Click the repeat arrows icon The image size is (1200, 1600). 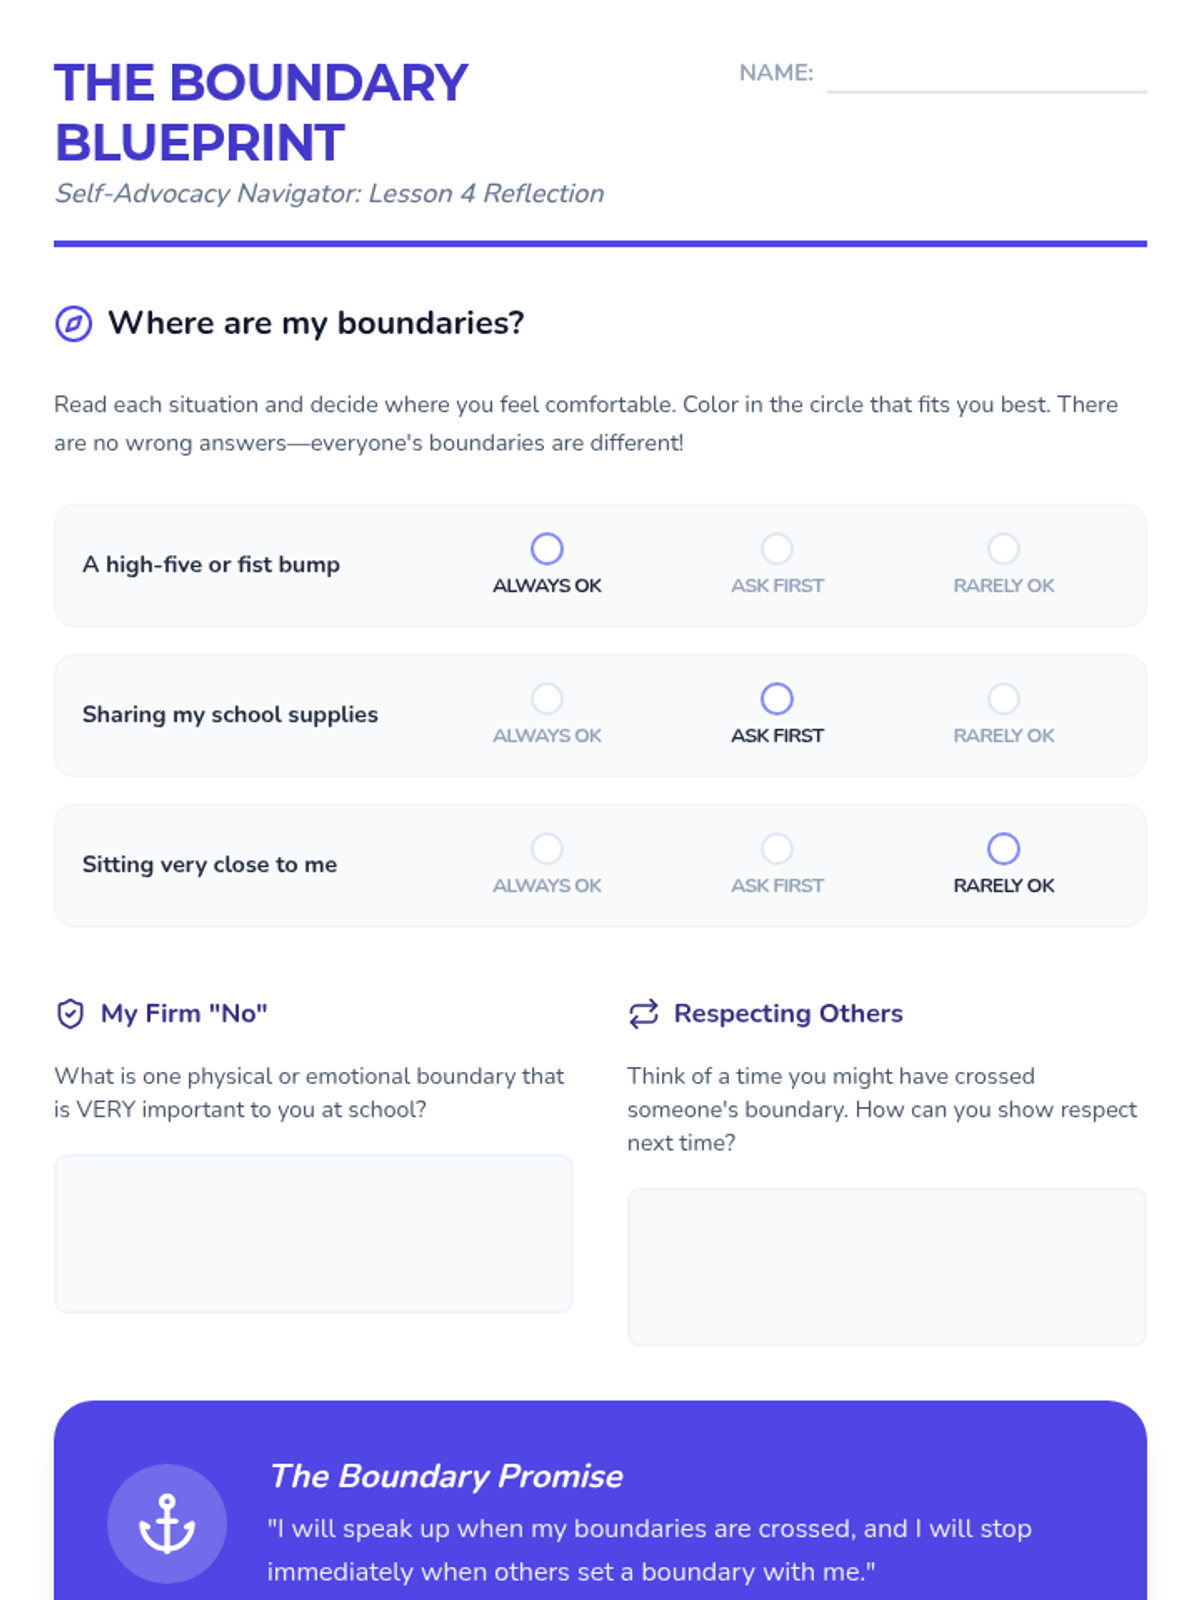(643, 1014)
